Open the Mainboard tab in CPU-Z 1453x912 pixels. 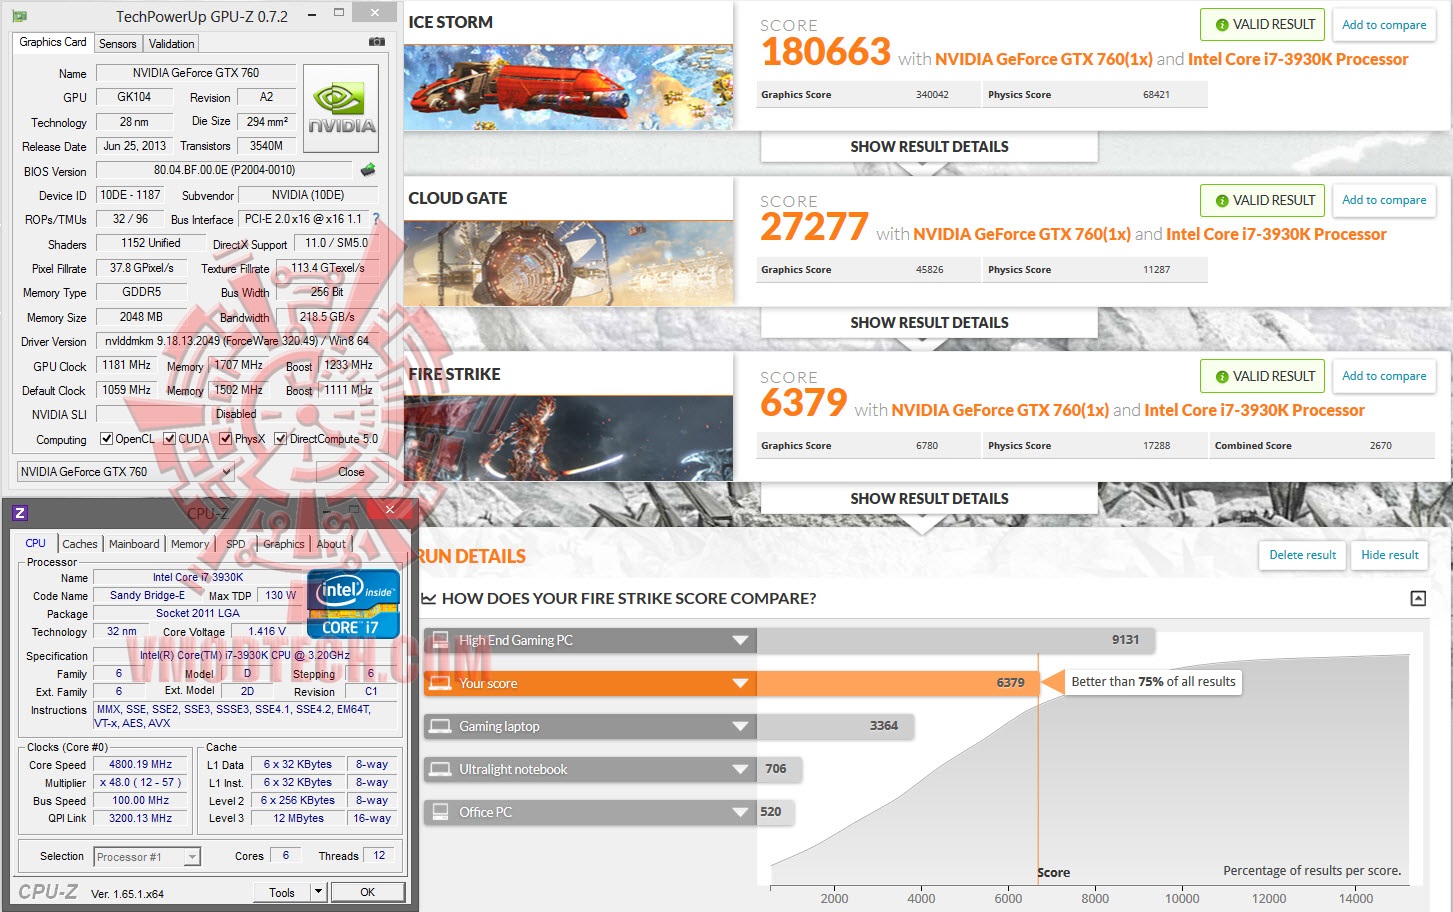pyautogui.click(x=134, y=544)
